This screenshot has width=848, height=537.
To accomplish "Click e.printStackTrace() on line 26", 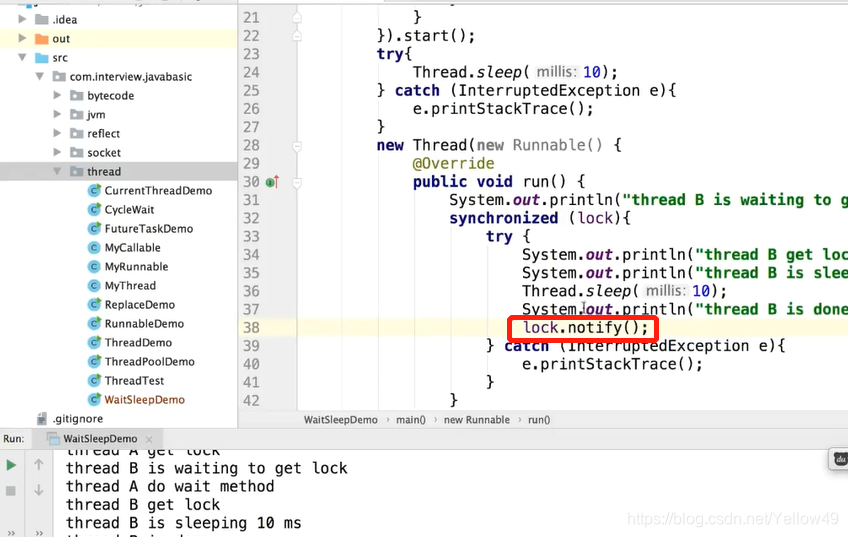I will (503, 109).
